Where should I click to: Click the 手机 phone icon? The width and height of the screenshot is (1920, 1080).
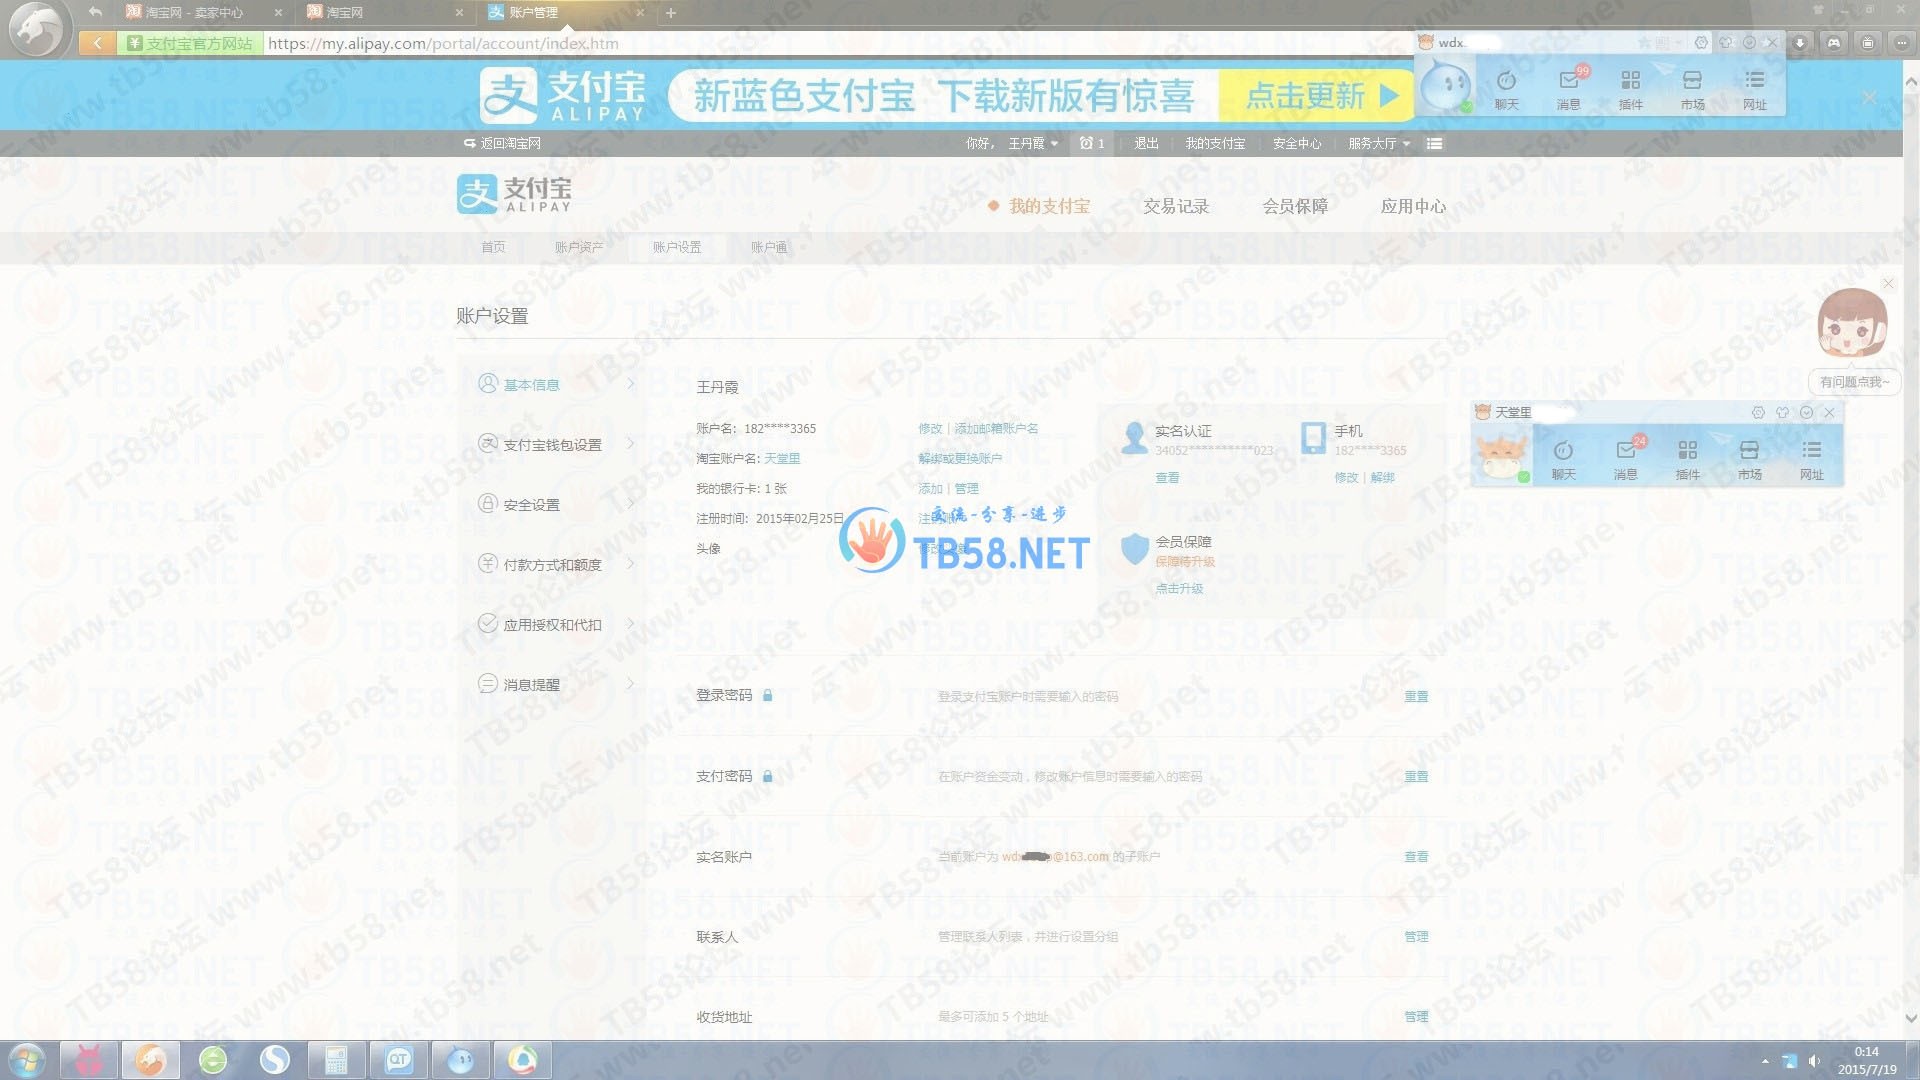click(x=1313, y=438)
